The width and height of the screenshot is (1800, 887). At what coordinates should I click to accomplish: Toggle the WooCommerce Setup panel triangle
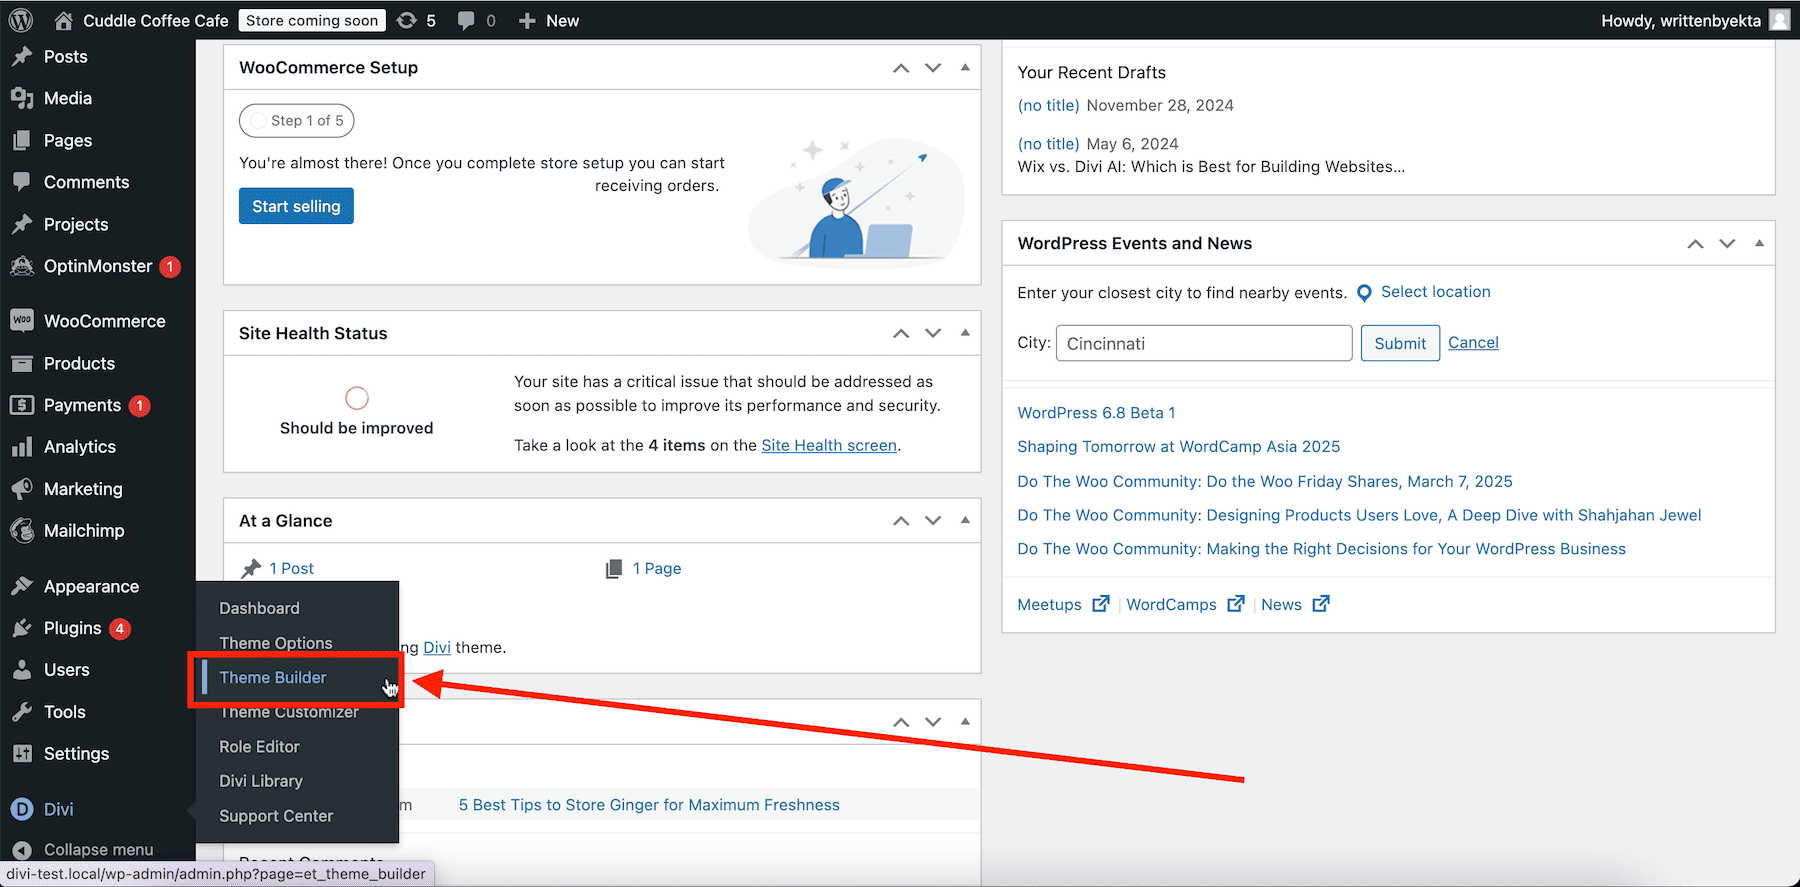tap(965, 67)
